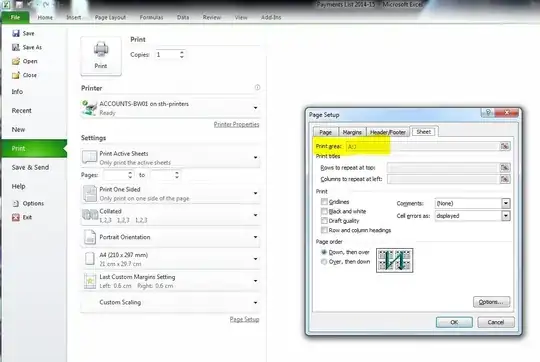Enable the Black and white checkbox
The height and width of the screenshot is (362, 540).
tap(324, 211)
